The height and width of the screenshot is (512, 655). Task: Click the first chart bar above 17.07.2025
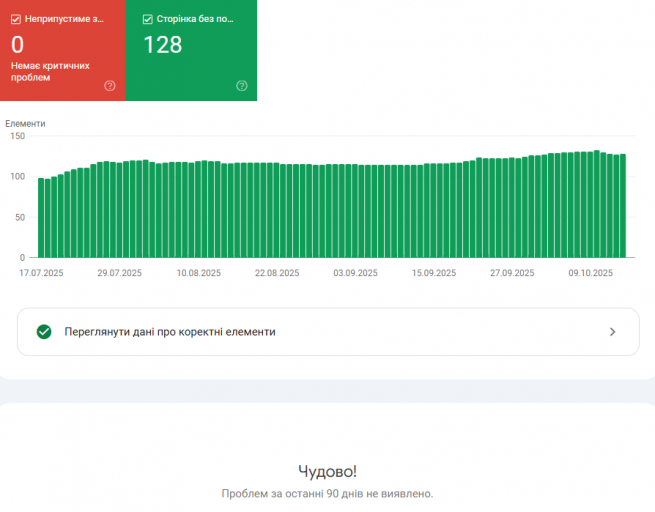(41, 218)
